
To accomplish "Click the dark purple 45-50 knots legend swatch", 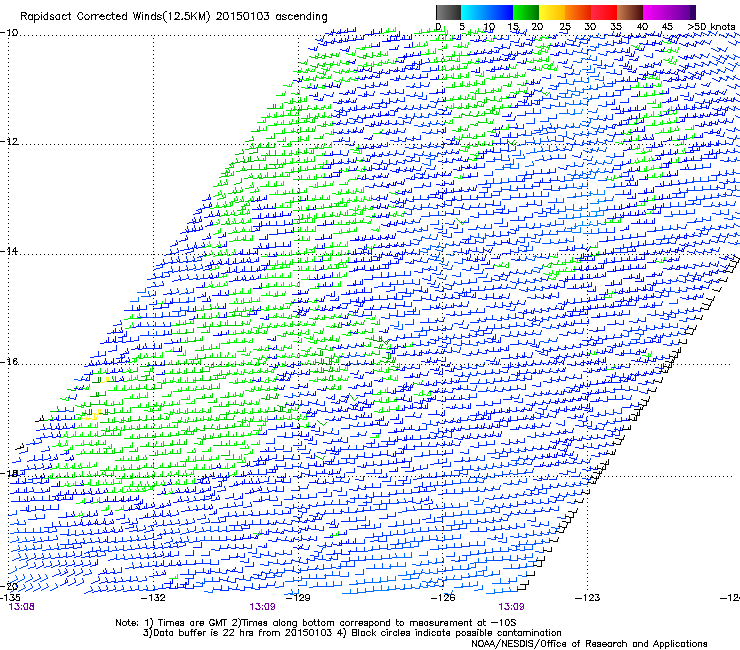I will pyautogui.click(x=682, y=12).
